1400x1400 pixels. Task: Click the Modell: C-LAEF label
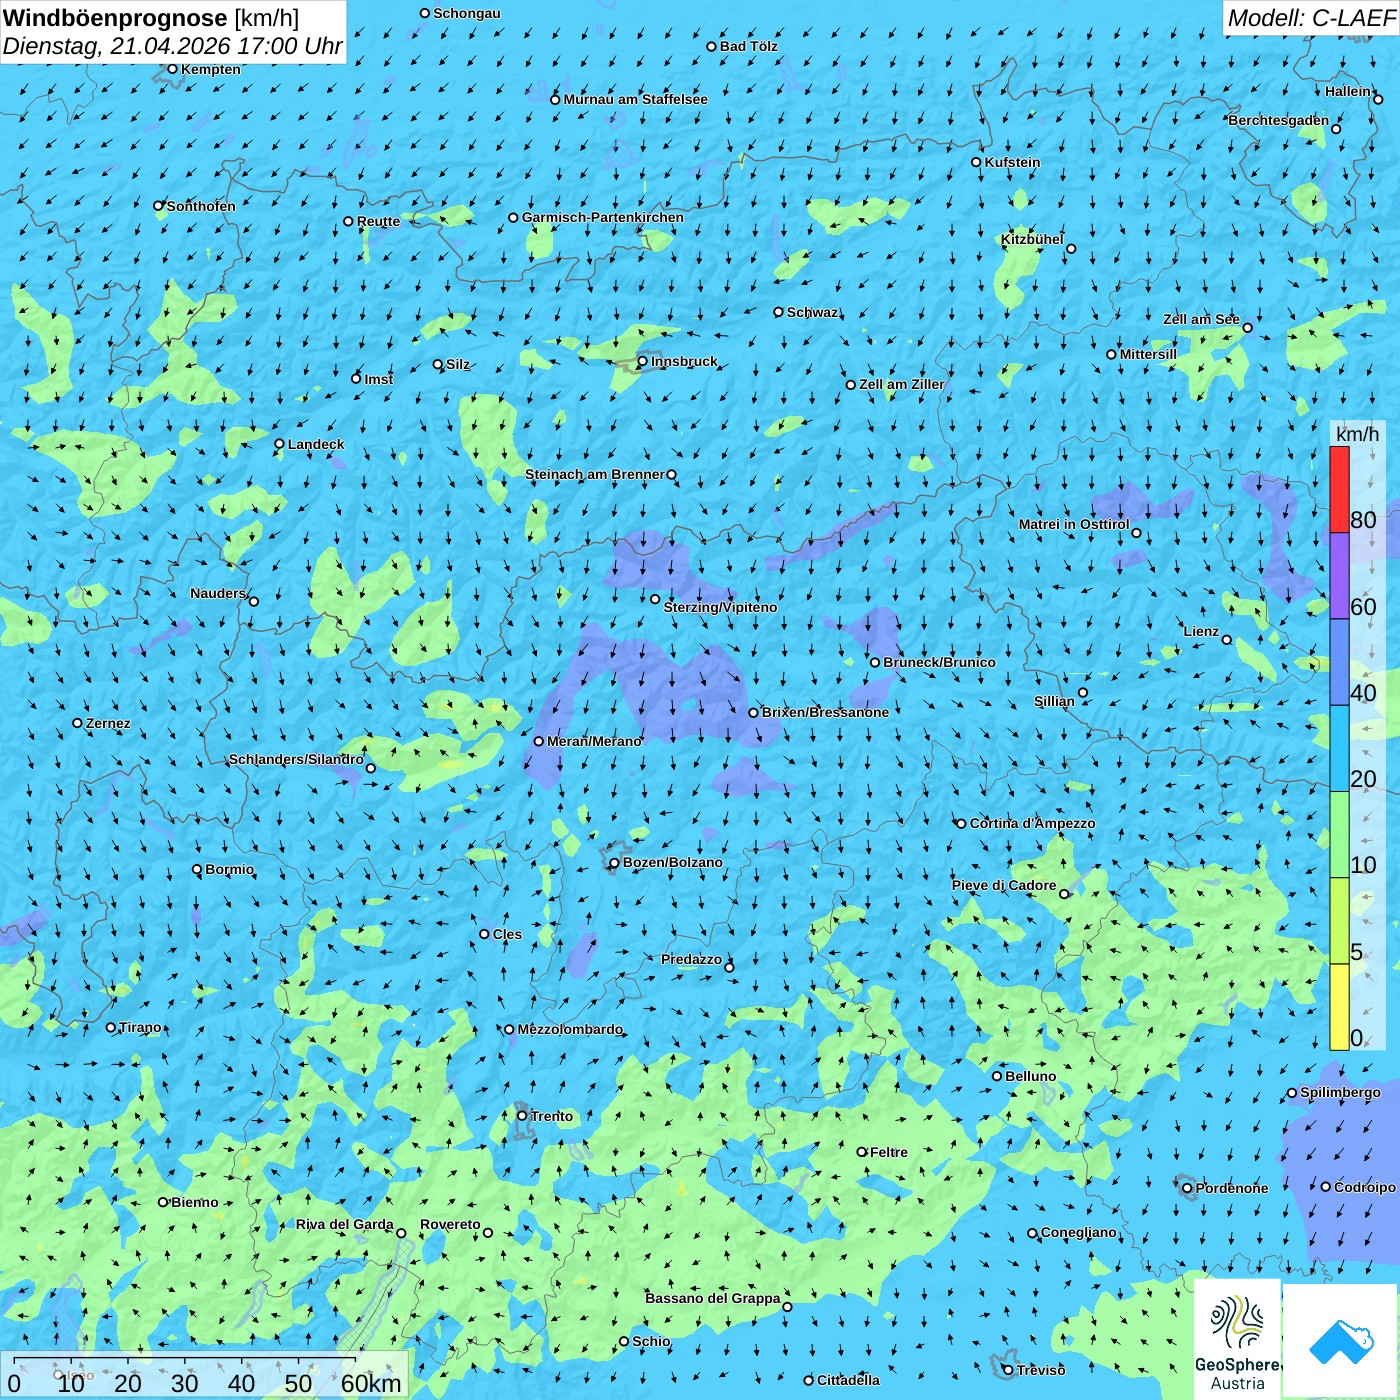1311,18
